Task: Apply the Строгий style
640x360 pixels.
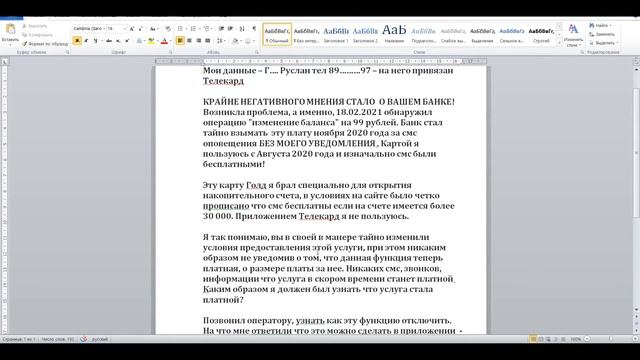Action: (541, 34)
